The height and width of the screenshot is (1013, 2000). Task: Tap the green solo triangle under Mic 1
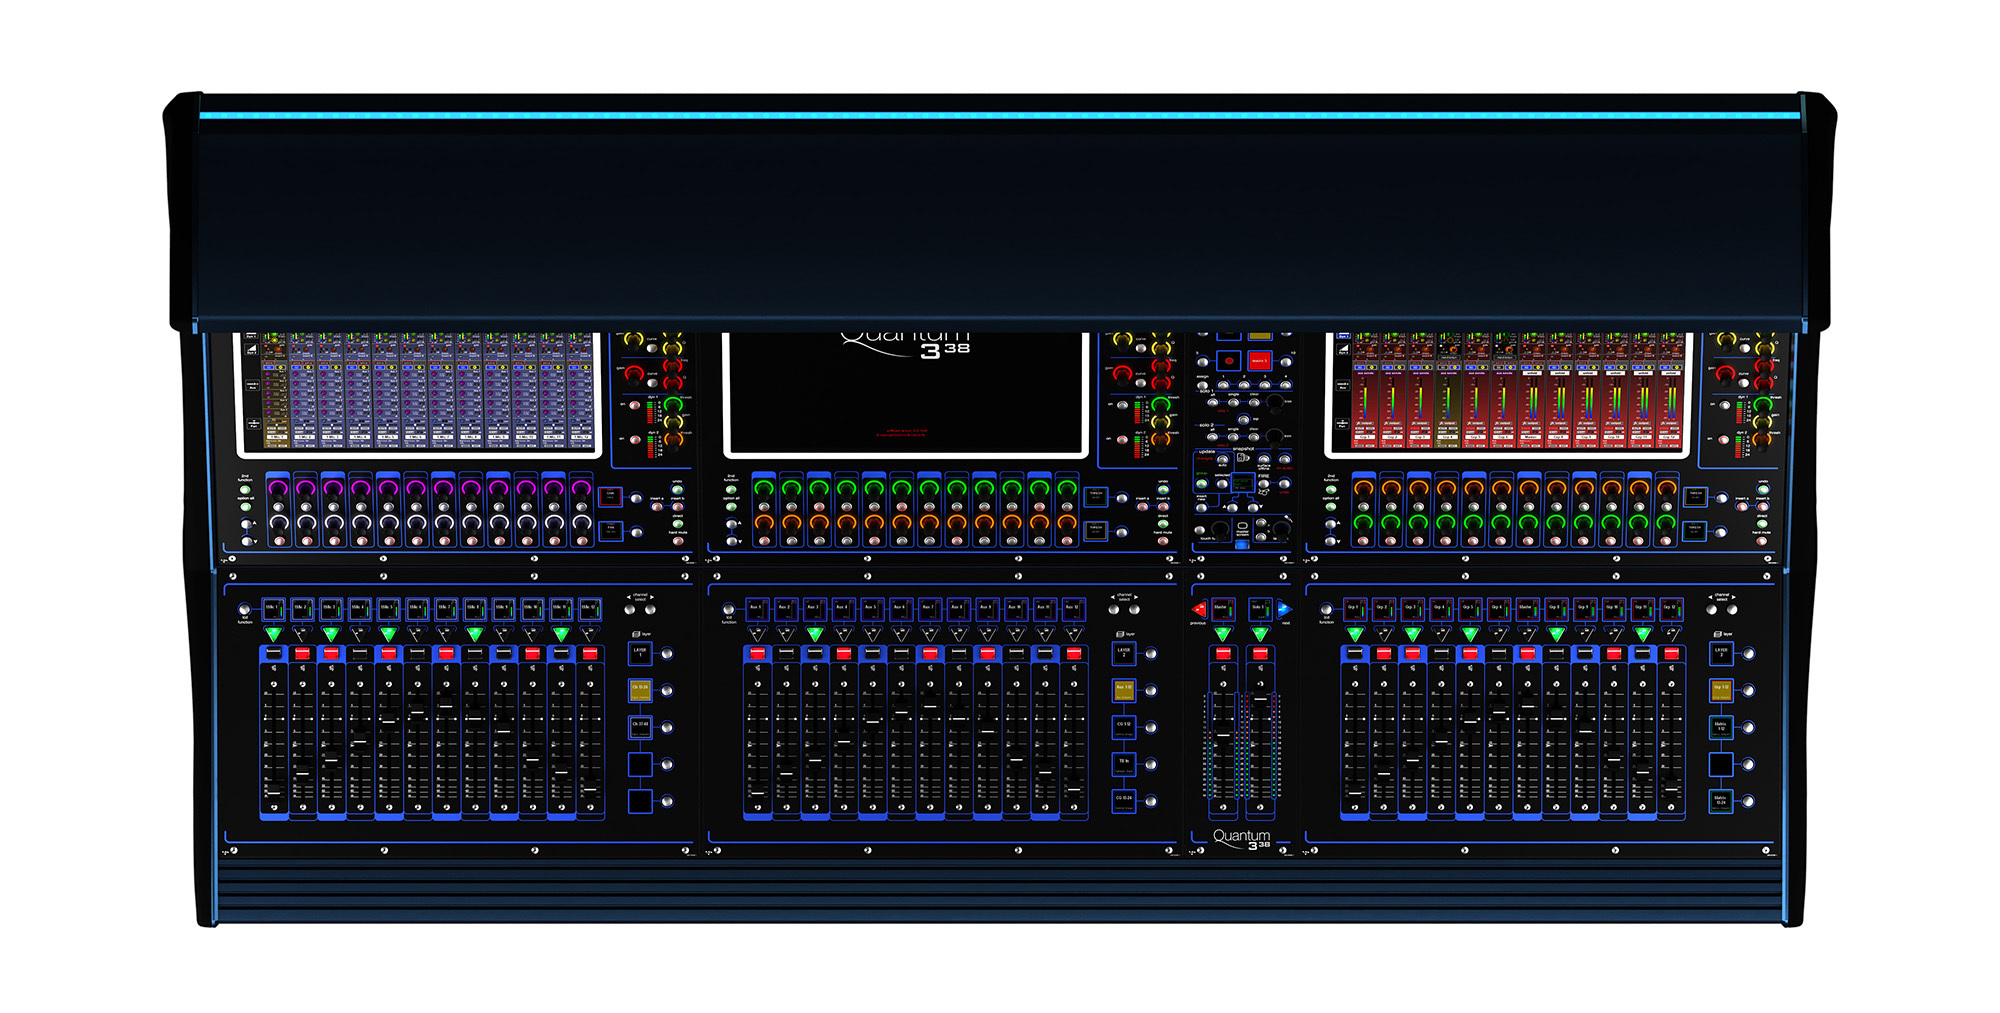click(273, 634)
